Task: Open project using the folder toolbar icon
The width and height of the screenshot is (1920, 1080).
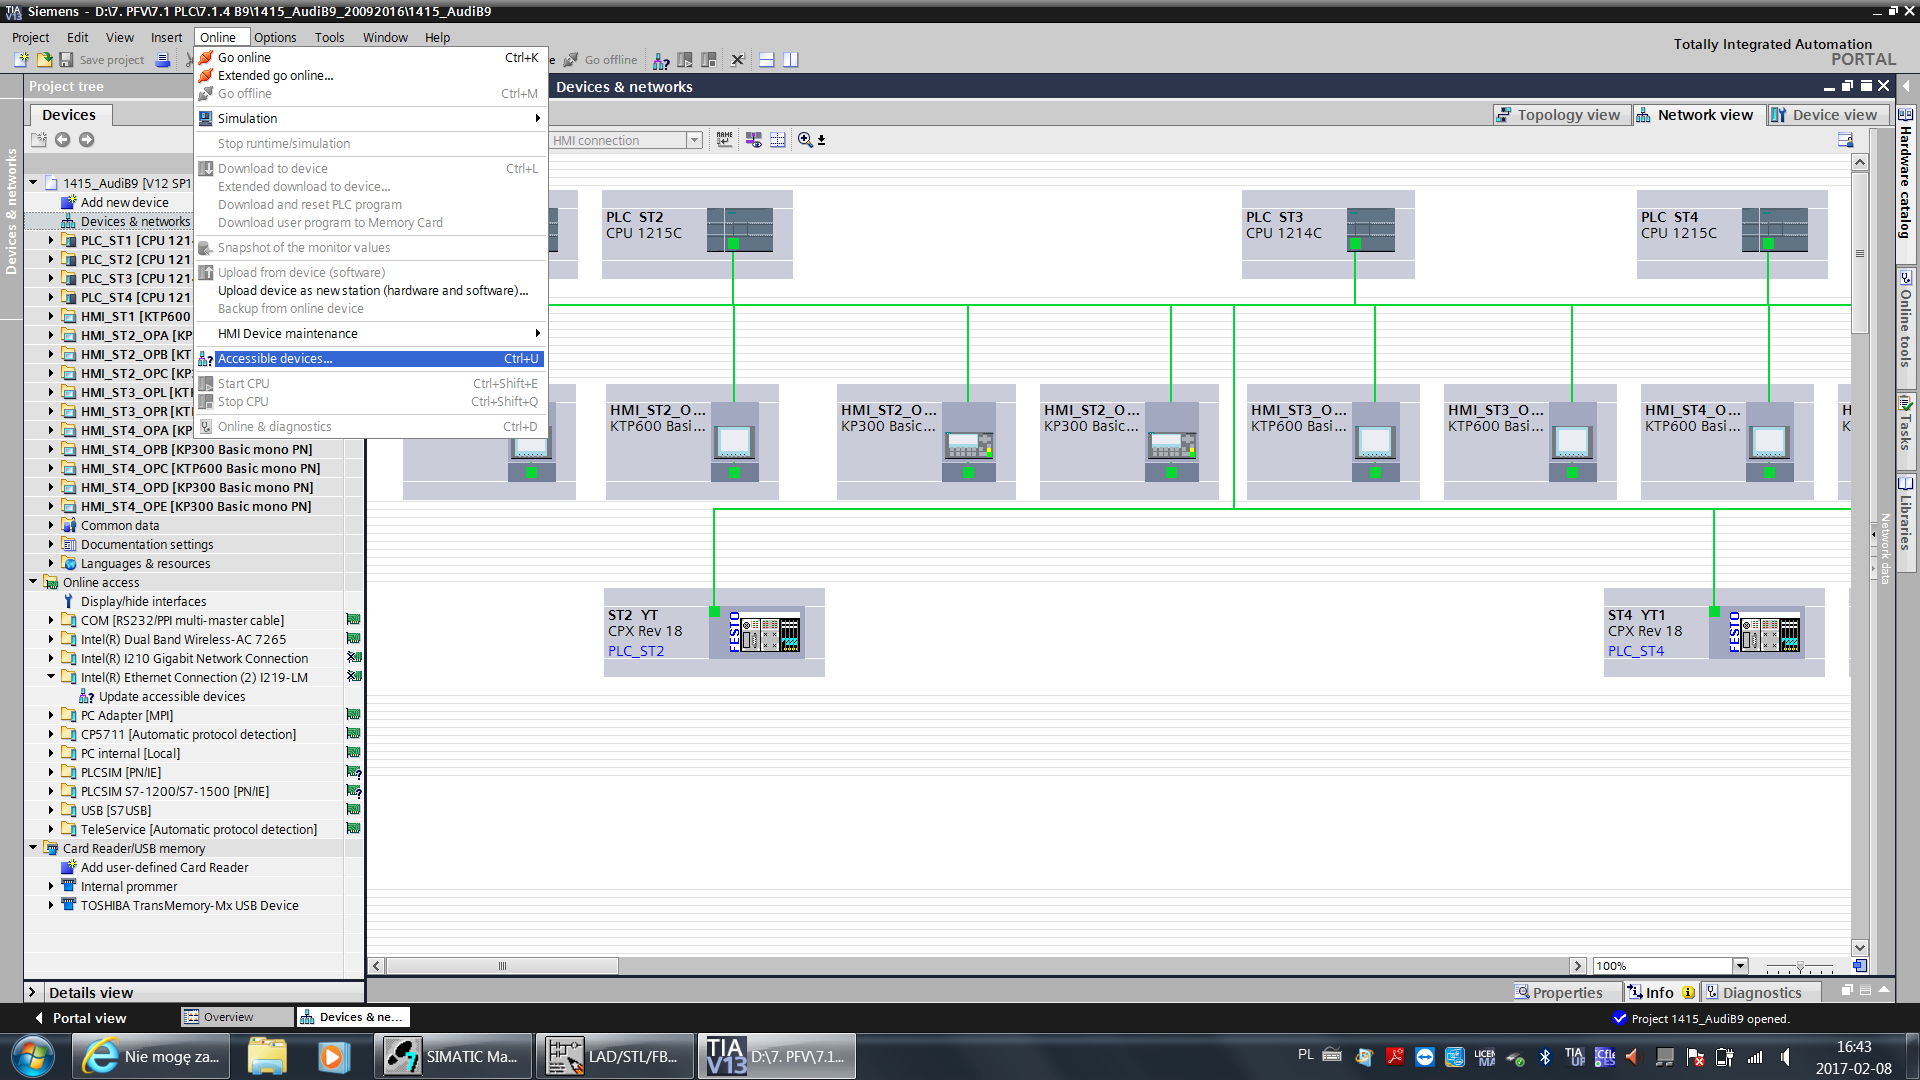Action: pos(44,60)
